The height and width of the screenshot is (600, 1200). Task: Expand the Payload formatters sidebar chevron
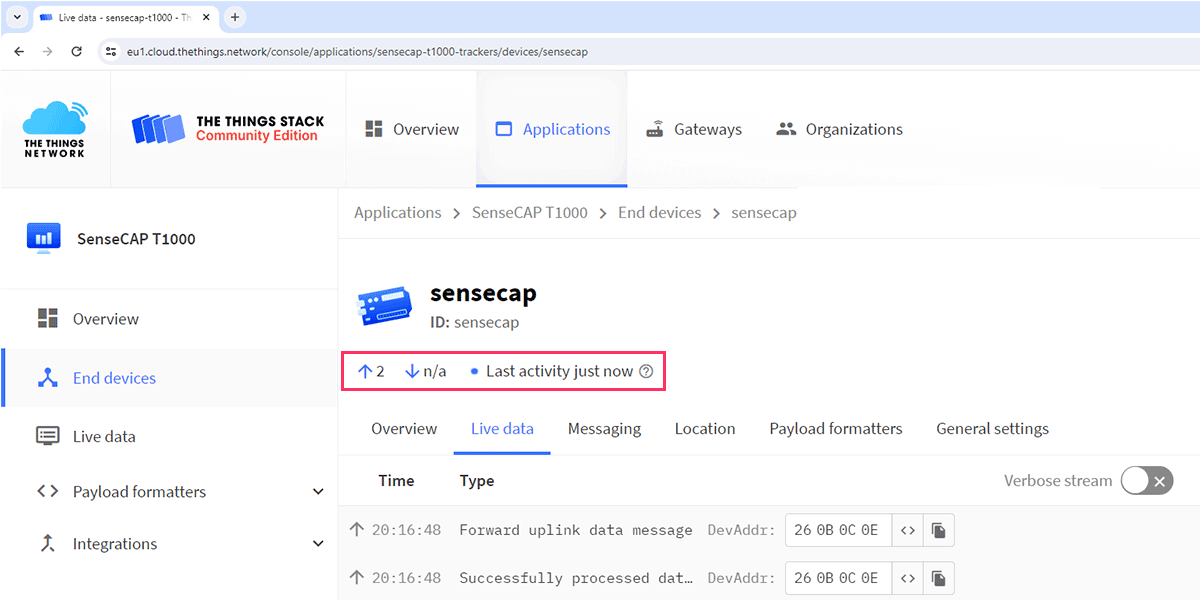click(x=318, y=492)
